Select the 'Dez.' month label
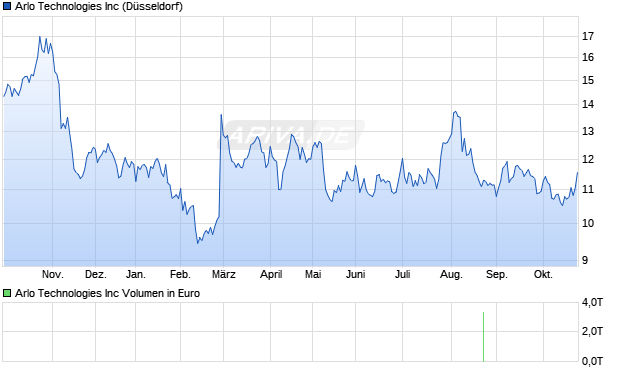The image size is (620, 371). pos(96,274)
